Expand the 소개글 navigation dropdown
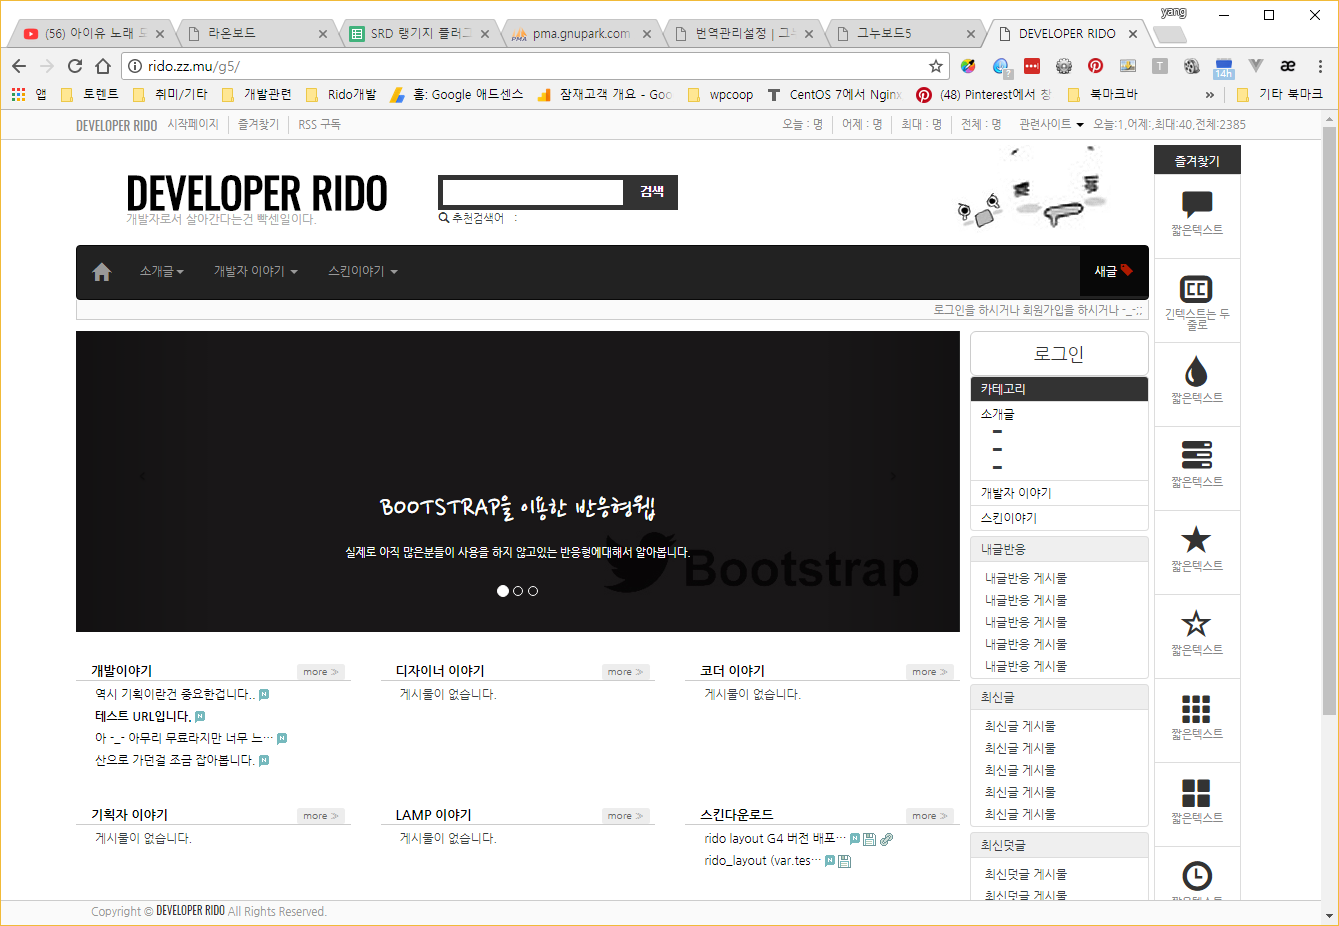Image resolution: width=1339 pixels, height=926 pixels. 161,272
